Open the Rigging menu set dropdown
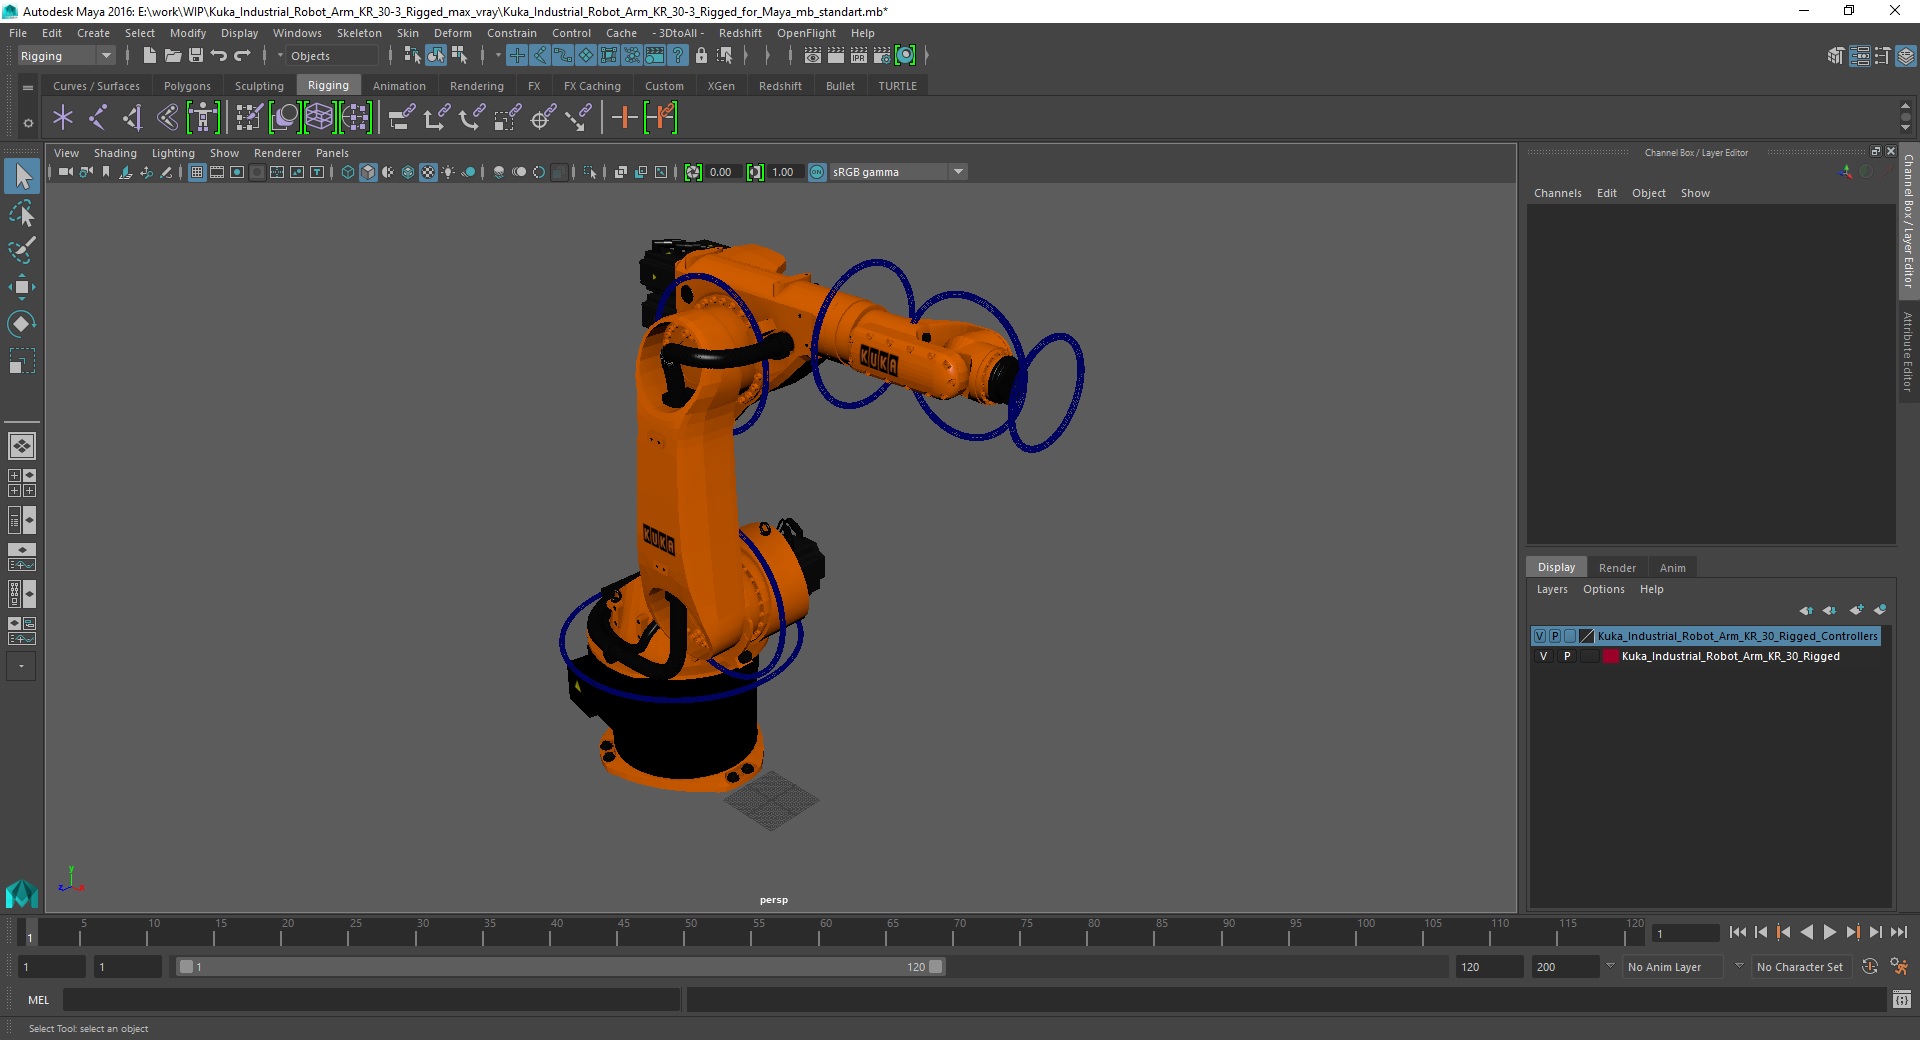The height and width of the screenshot is (1040, 1920). 66,56
